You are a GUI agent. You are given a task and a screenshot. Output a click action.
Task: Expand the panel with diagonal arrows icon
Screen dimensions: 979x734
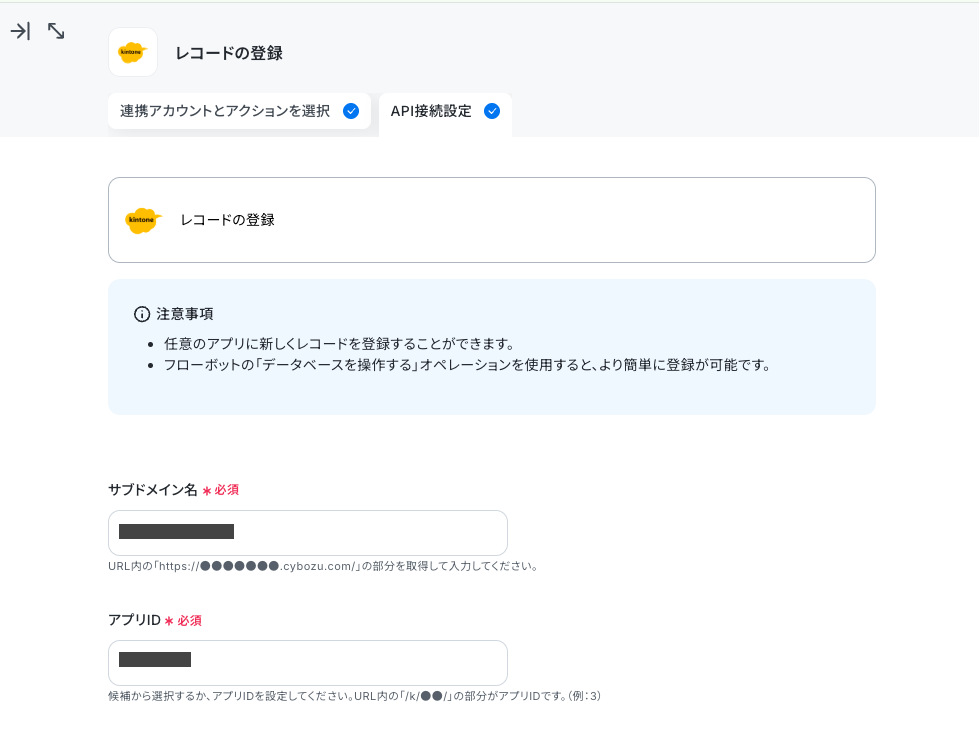pyautogui.click(x=56, y=31)
